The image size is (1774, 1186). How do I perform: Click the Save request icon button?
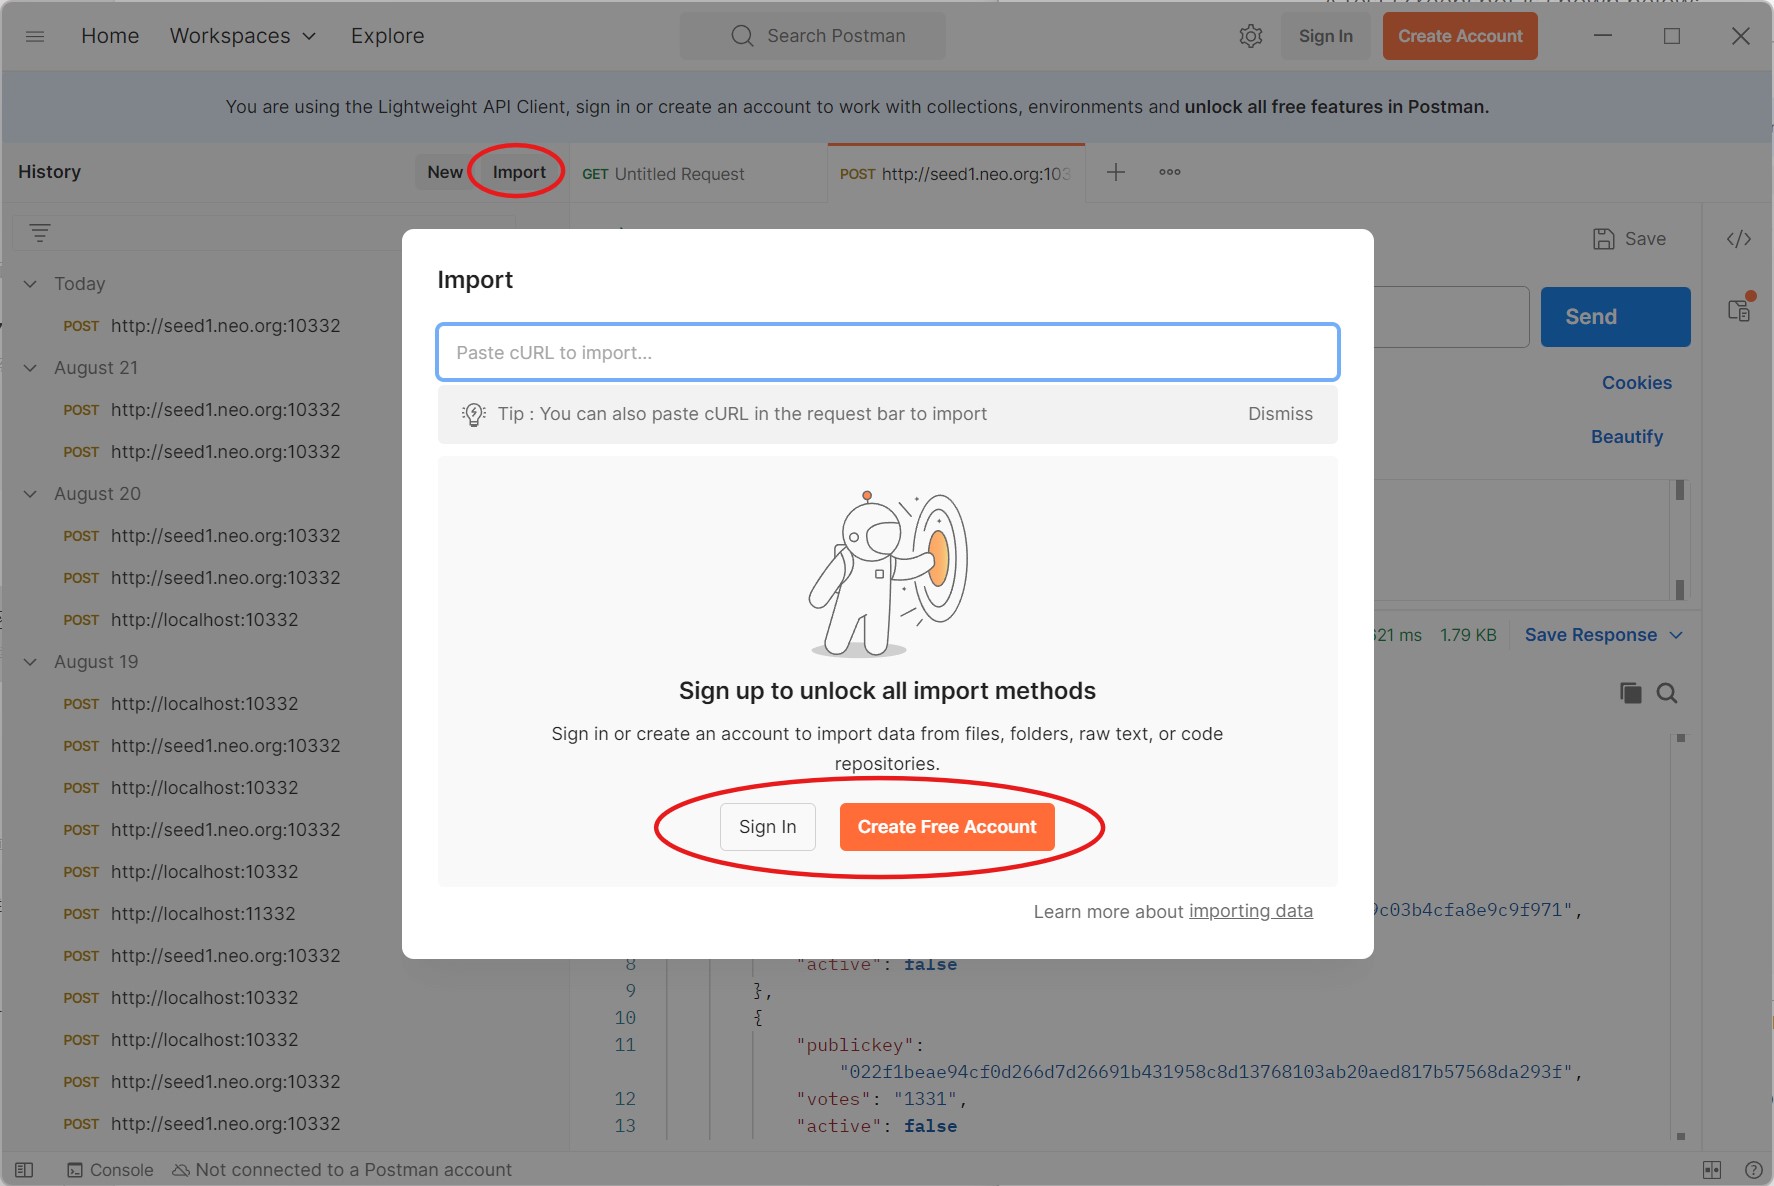click(x=1630, y=239)
